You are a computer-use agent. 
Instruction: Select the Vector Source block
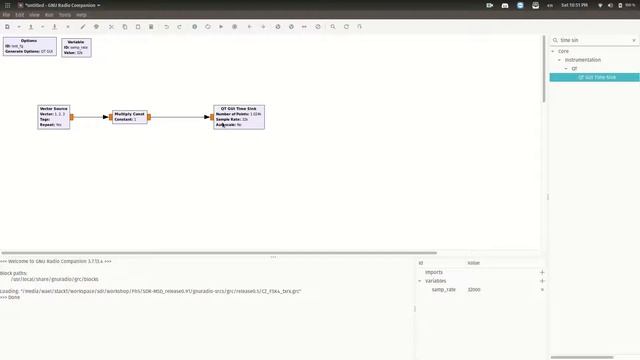click(53, 117)
